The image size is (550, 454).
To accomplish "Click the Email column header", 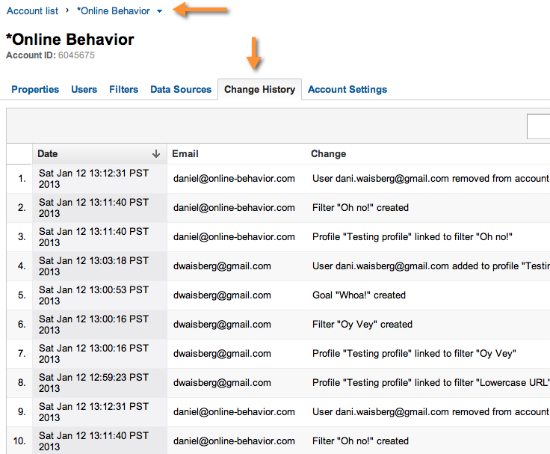I will 185,154.
